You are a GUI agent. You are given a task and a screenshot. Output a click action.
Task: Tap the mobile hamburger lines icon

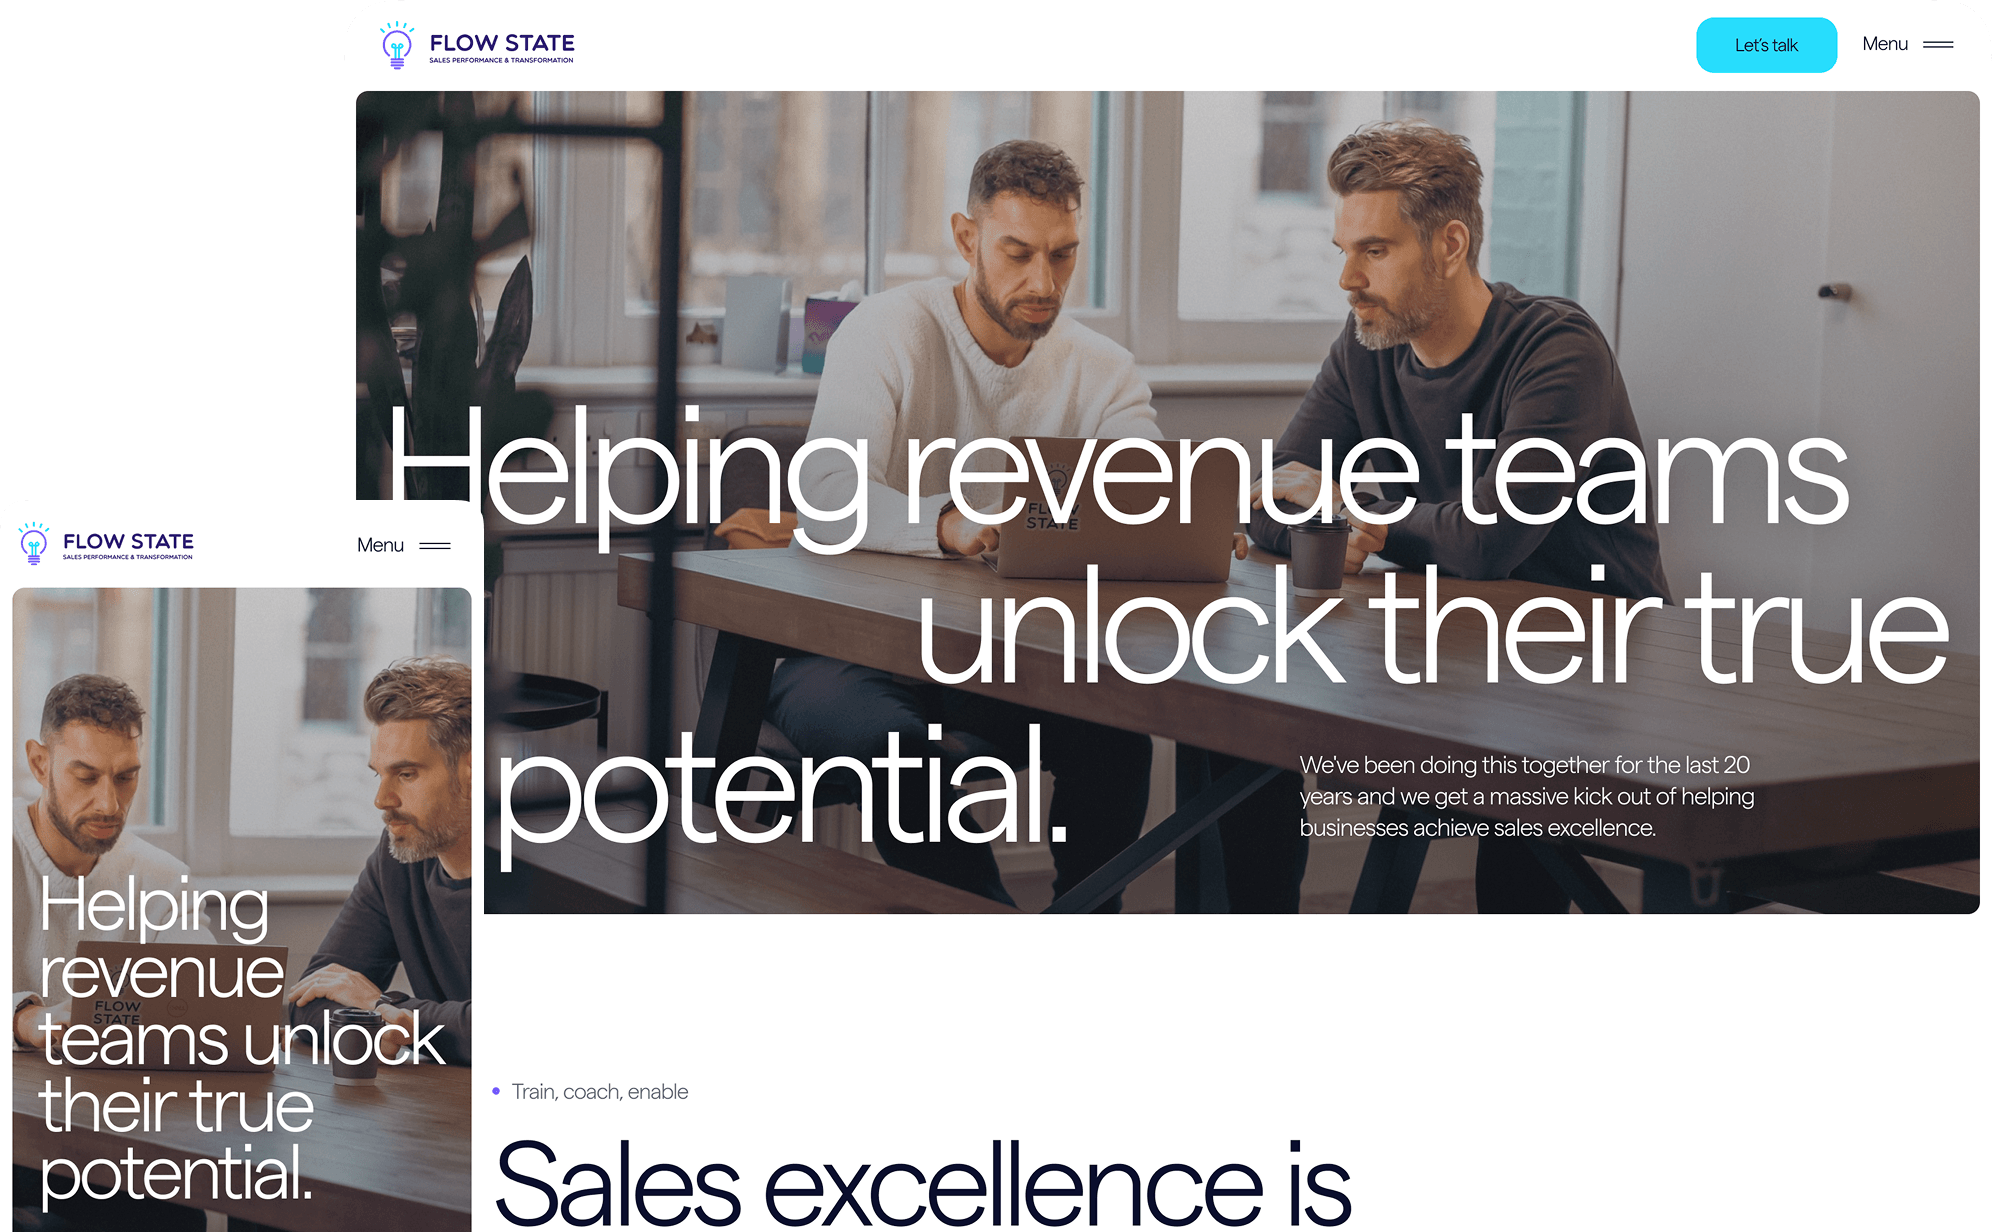coord(435,545)
